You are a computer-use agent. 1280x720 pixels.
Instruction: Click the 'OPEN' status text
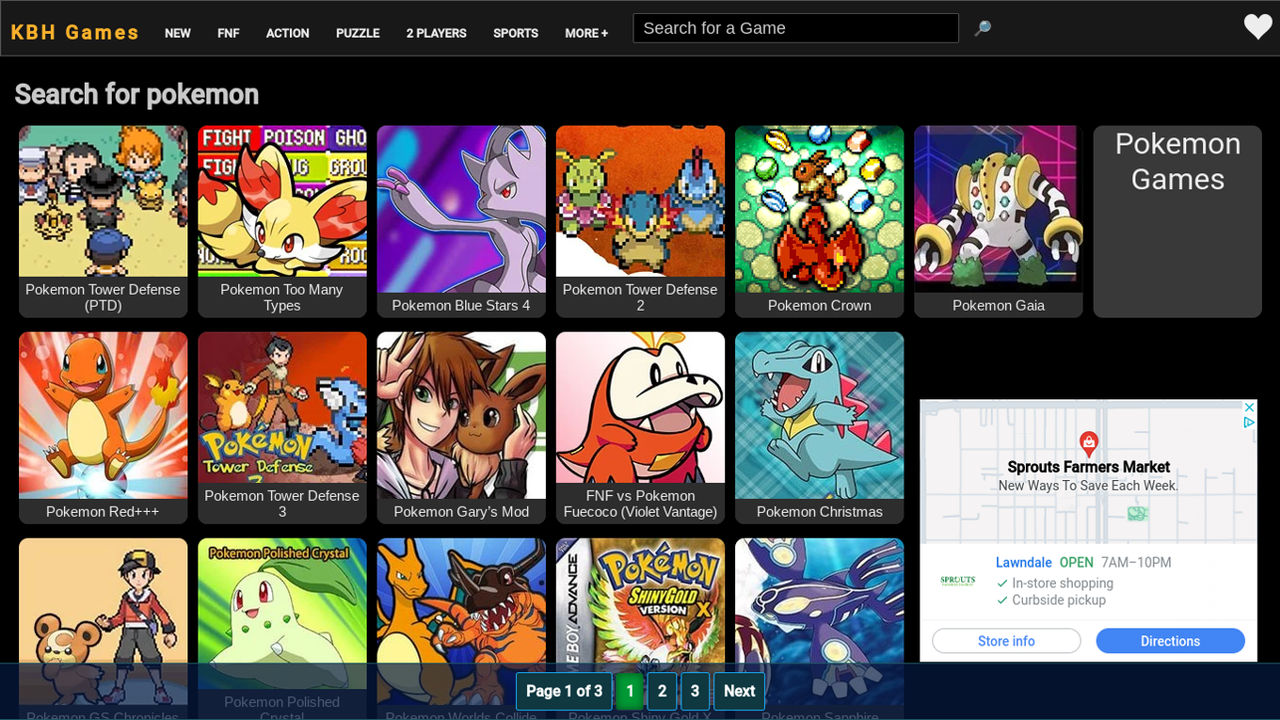tap(1077, 562)
